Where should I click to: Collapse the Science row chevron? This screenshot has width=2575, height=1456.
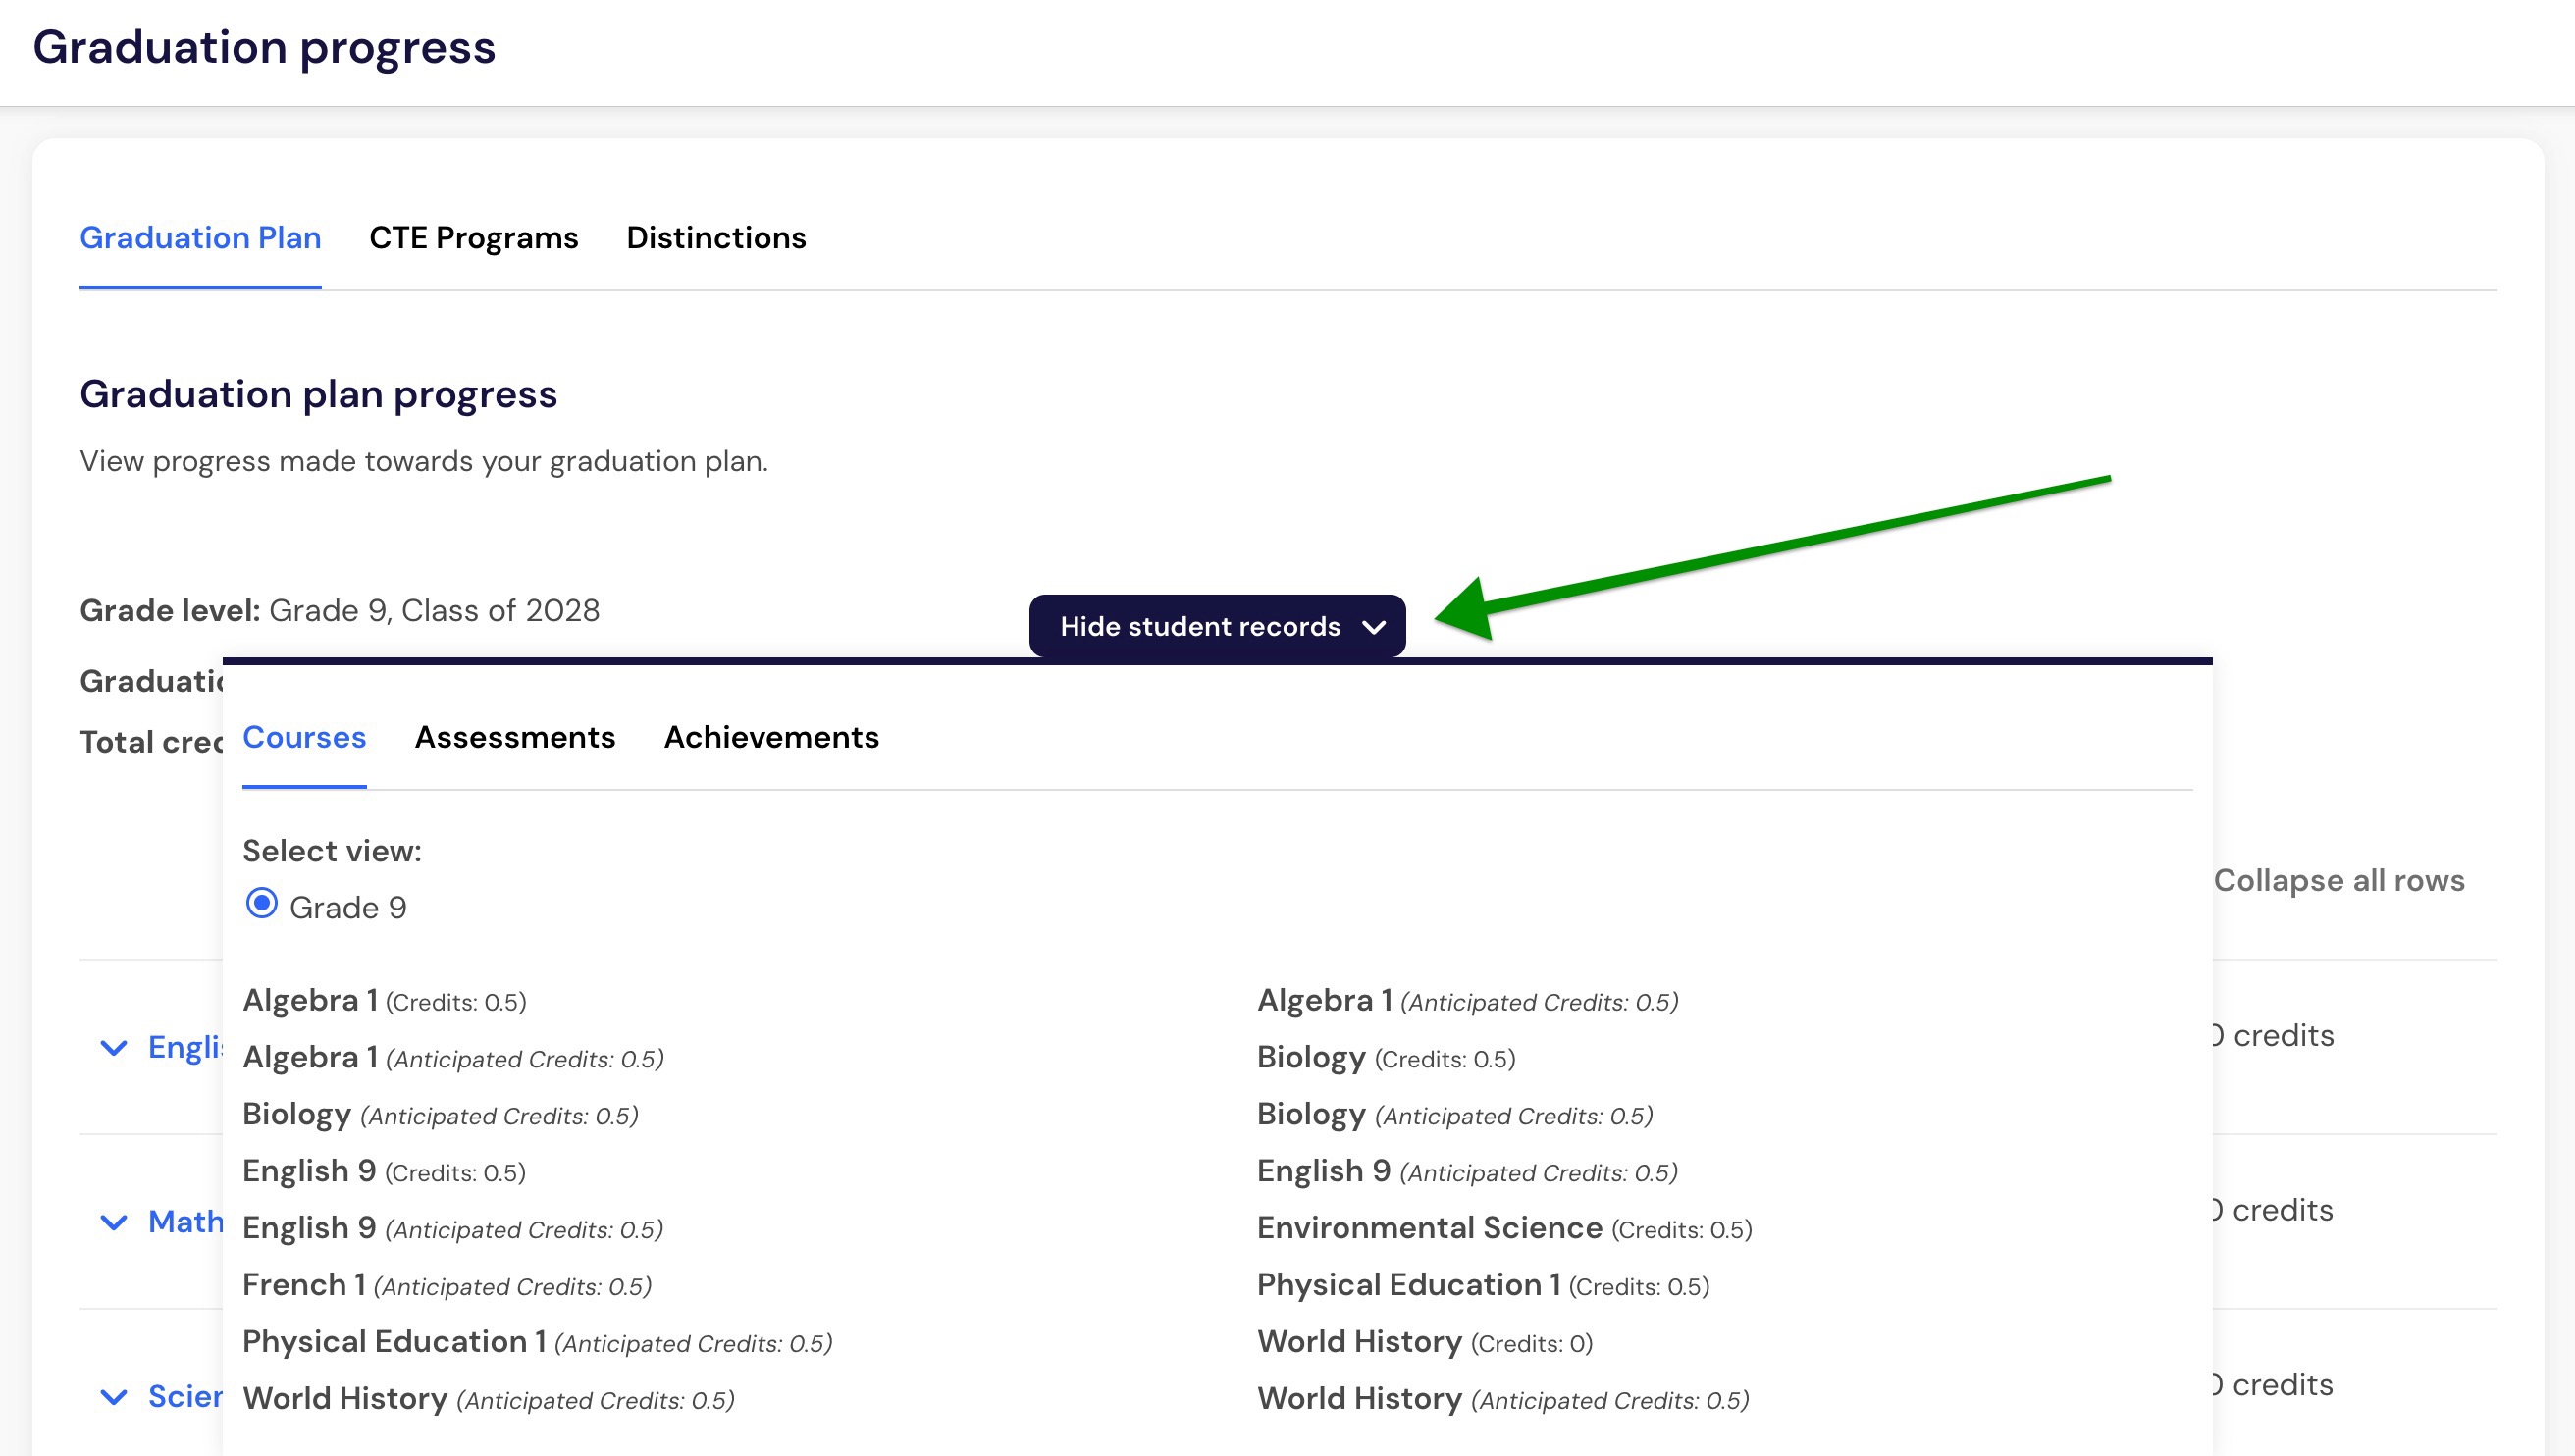[114, 1397]
